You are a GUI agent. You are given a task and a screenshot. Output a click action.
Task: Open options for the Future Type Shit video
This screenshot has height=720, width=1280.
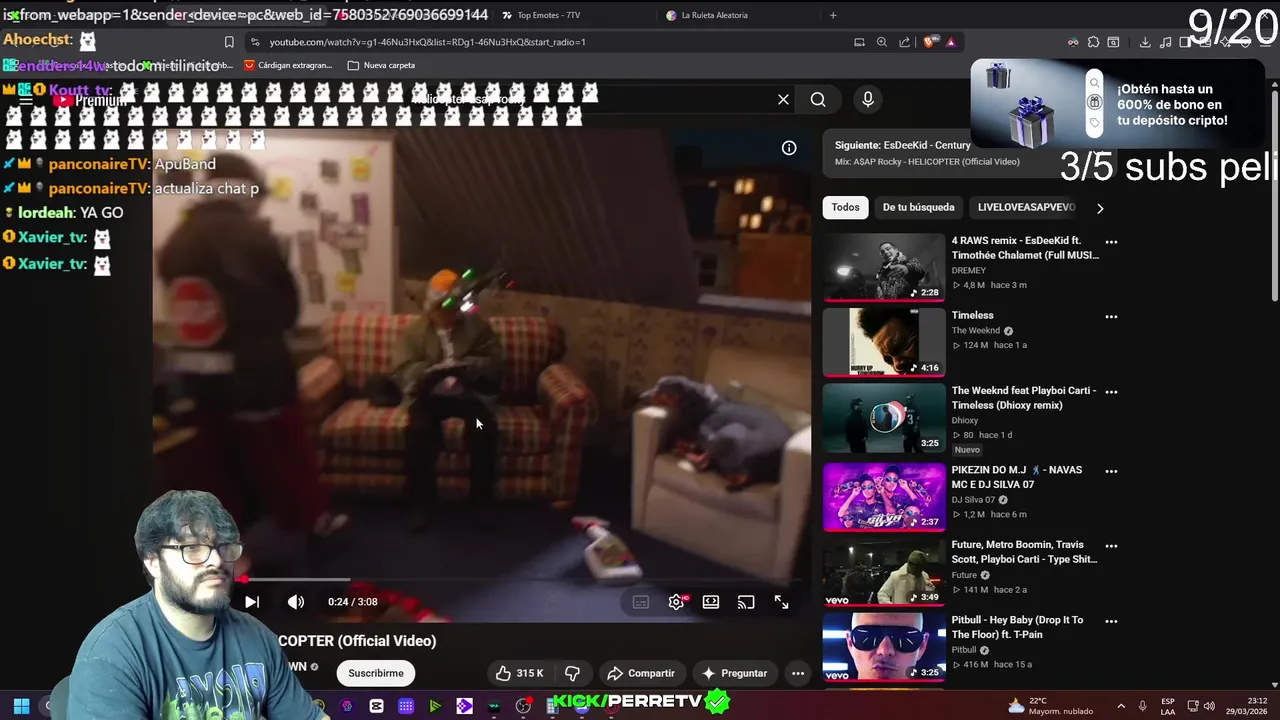pos(1111,546)
